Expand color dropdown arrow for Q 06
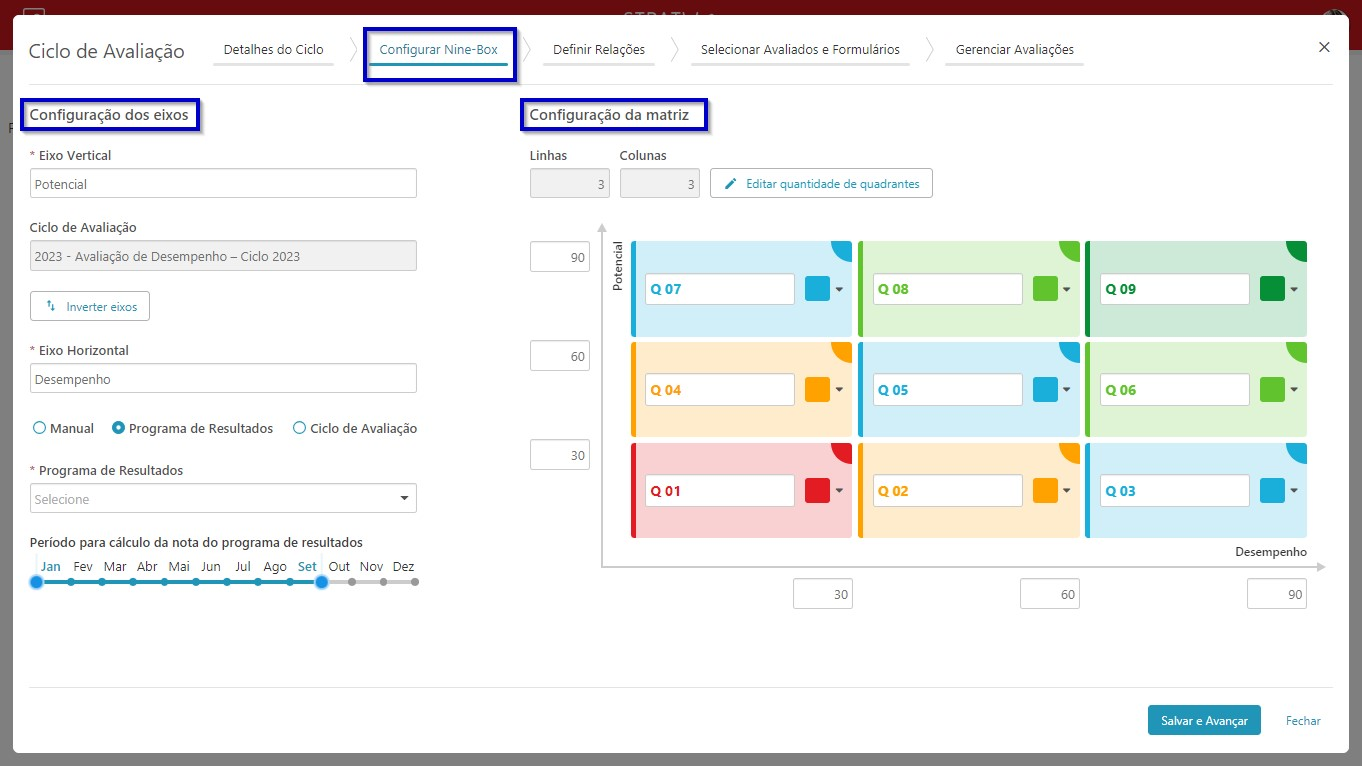Screen dimensions: 1362x766 1294,391
